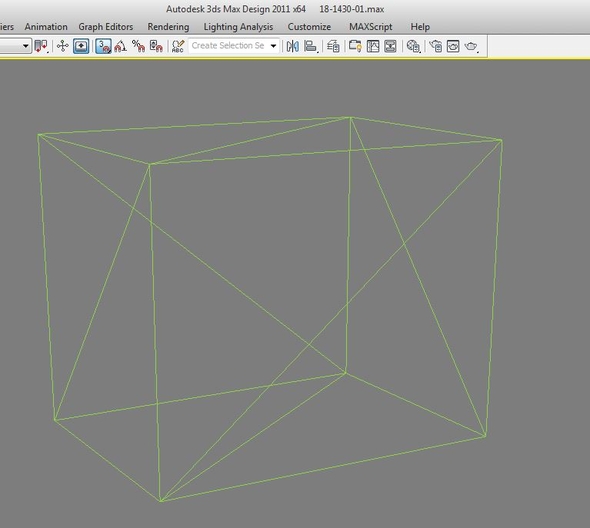Click the Render Production teapot icon
The height and width of the screenshot is (528, 590).
point(471,46)
